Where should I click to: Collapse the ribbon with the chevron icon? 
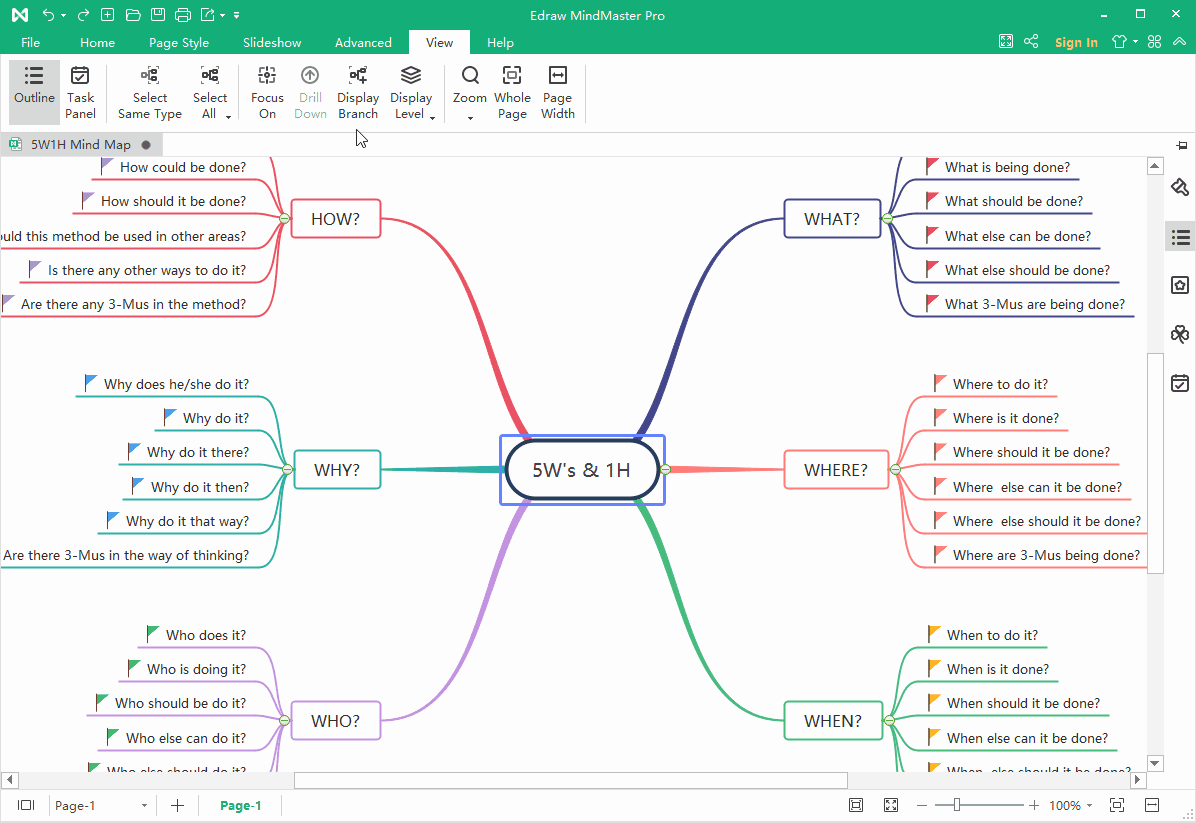(x=1178, y=42)
